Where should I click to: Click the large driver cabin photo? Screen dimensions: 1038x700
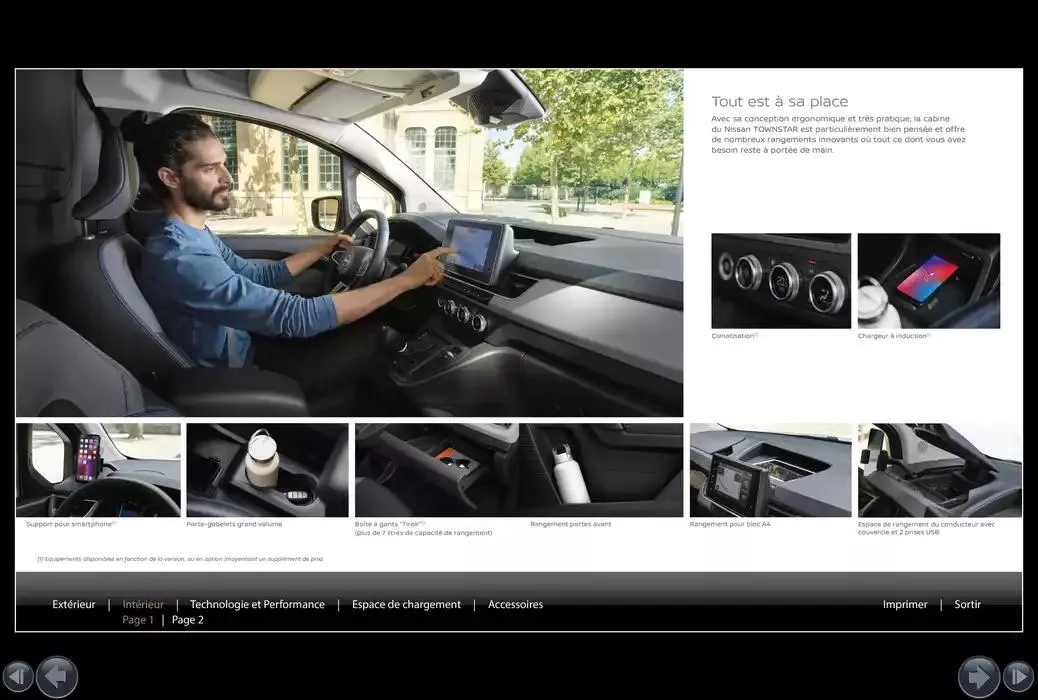coord(348,240)
